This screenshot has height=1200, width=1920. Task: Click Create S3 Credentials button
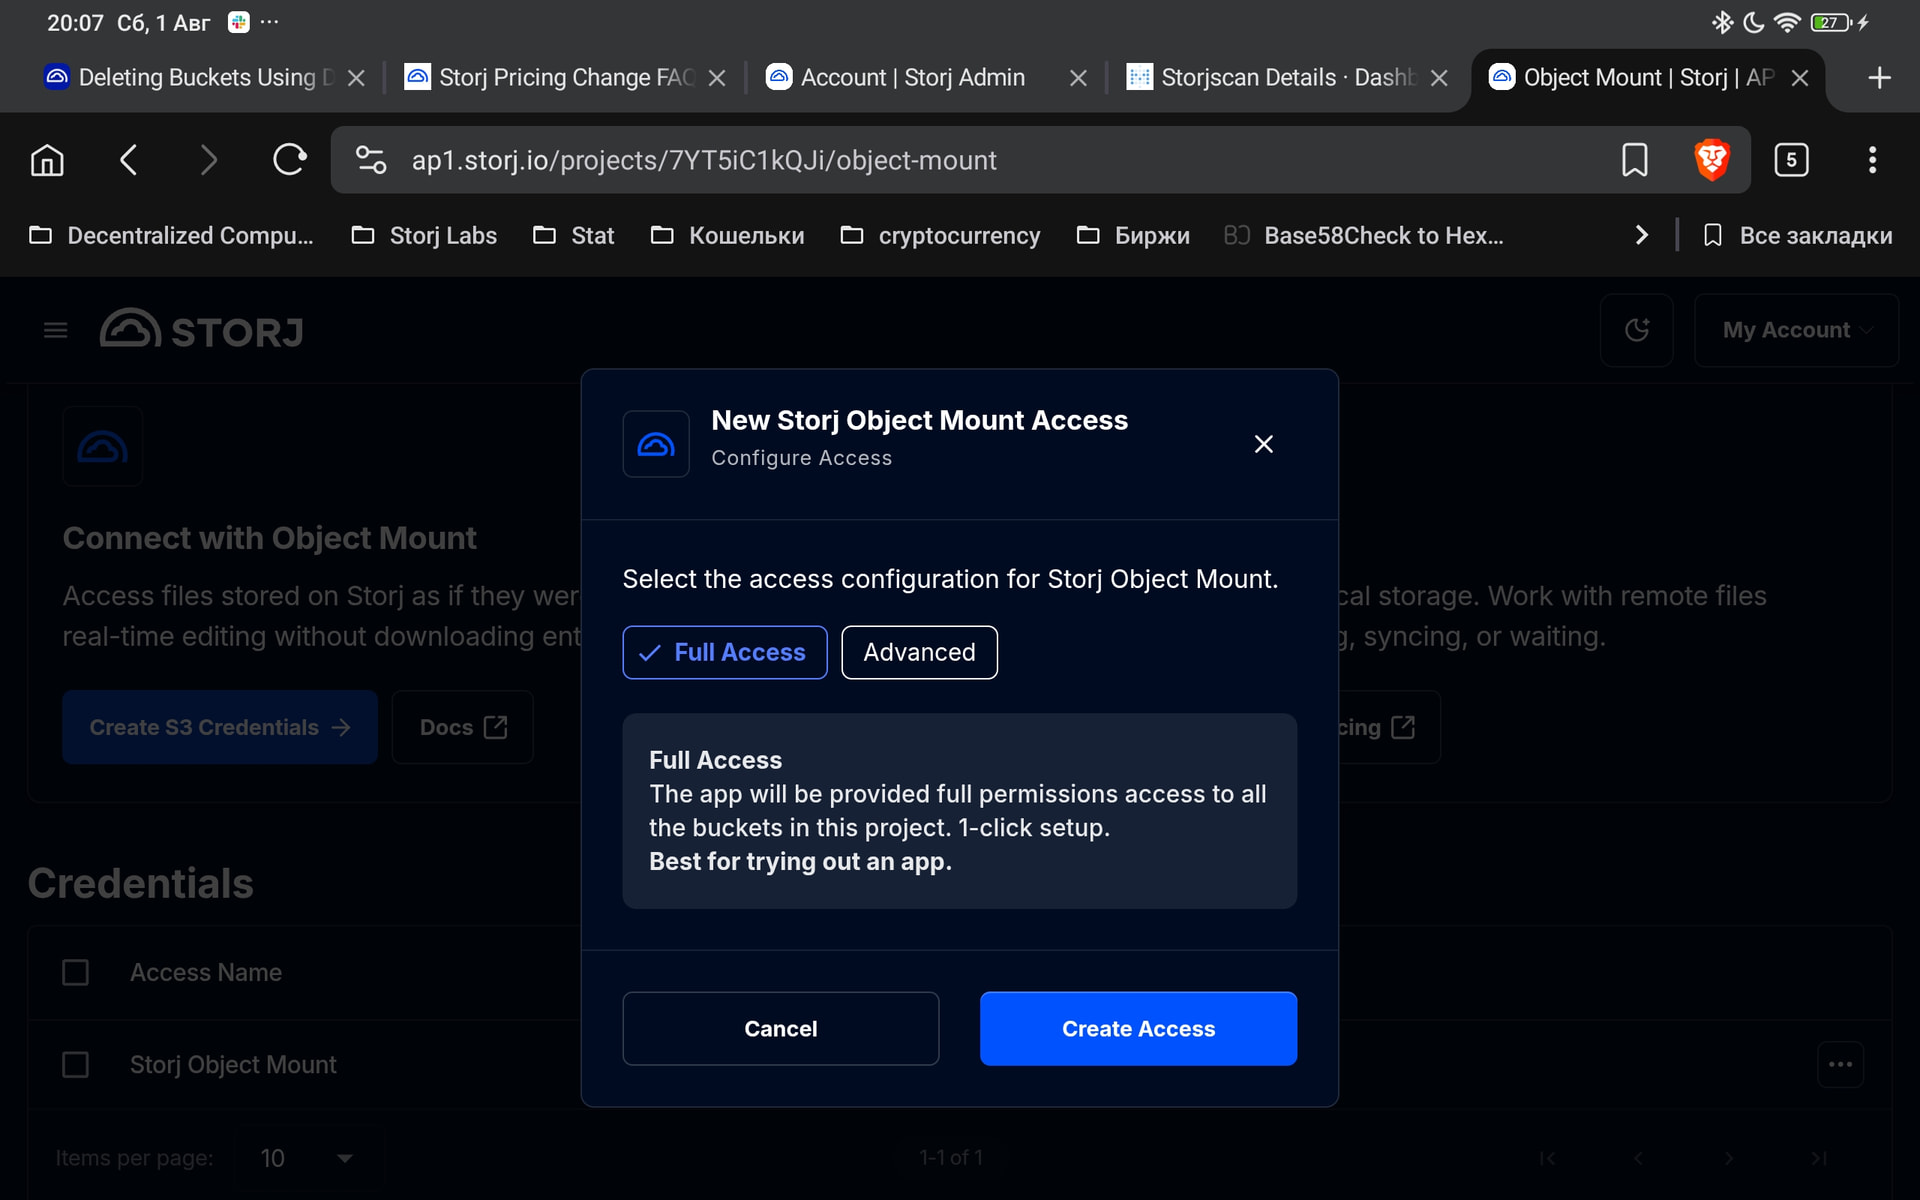point(220,727)
